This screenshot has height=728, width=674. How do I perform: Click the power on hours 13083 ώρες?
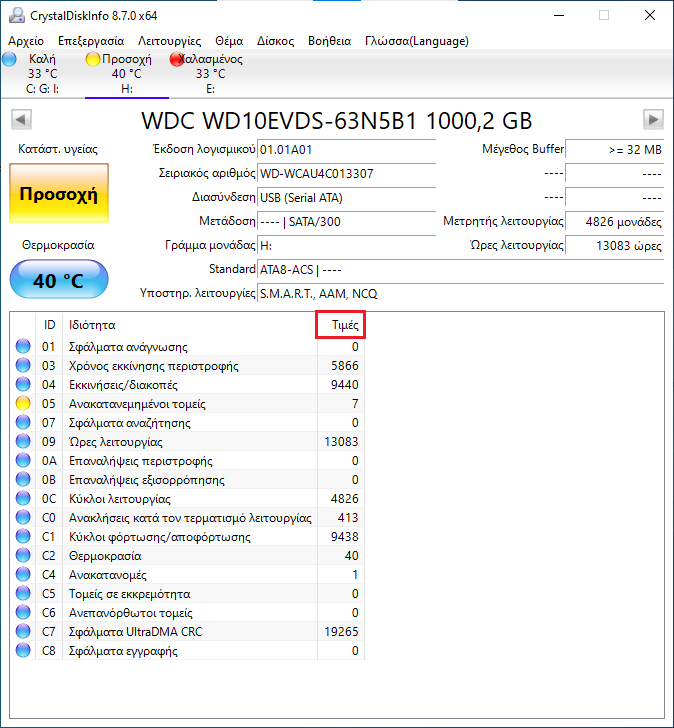pyautogui.click(x=615, y=246)
